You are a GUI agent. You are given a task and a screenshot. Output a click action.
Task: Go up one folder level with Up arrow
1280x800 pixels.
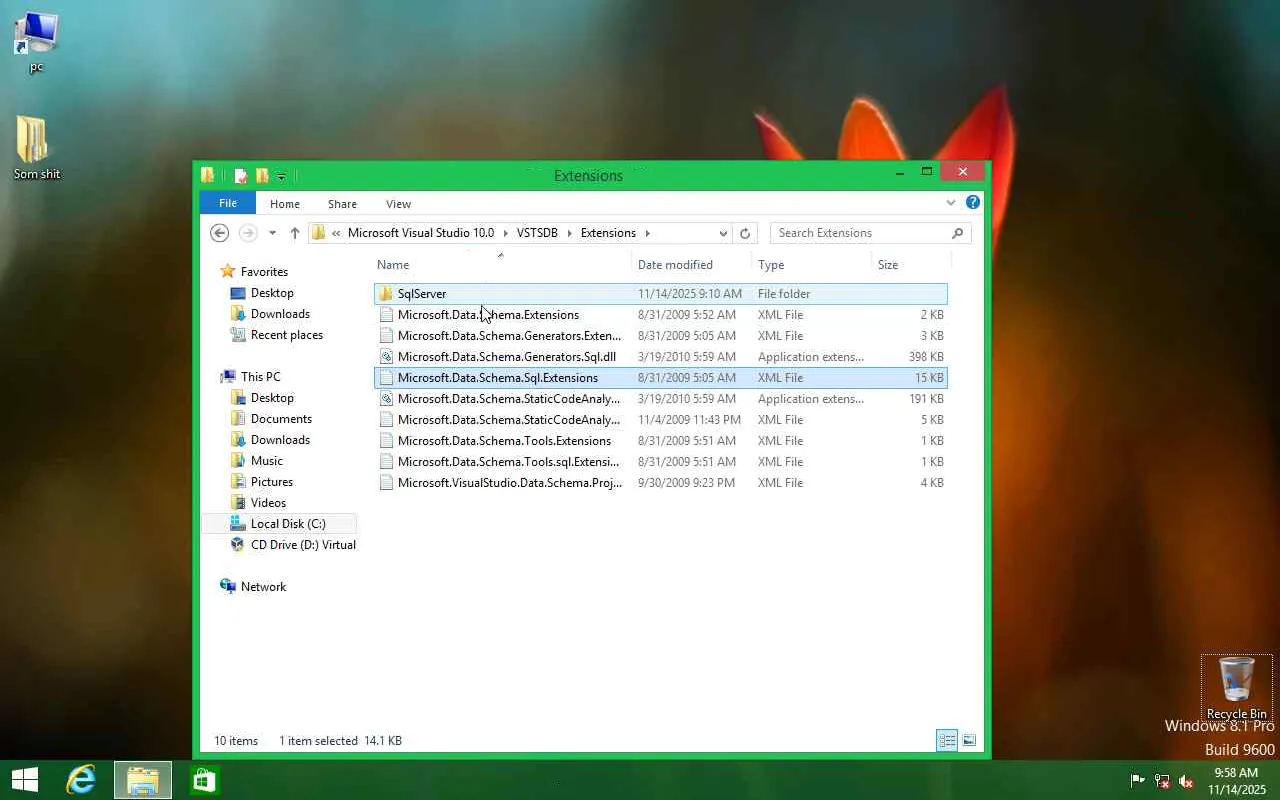pos(294,233)
